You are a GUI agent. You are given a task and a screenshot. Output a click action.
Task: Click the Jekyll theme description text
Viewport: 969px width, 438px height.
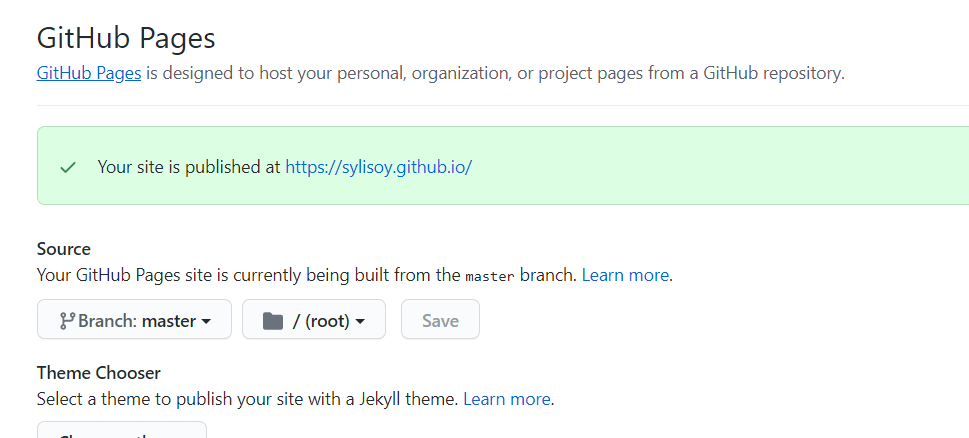coord(247,398)
